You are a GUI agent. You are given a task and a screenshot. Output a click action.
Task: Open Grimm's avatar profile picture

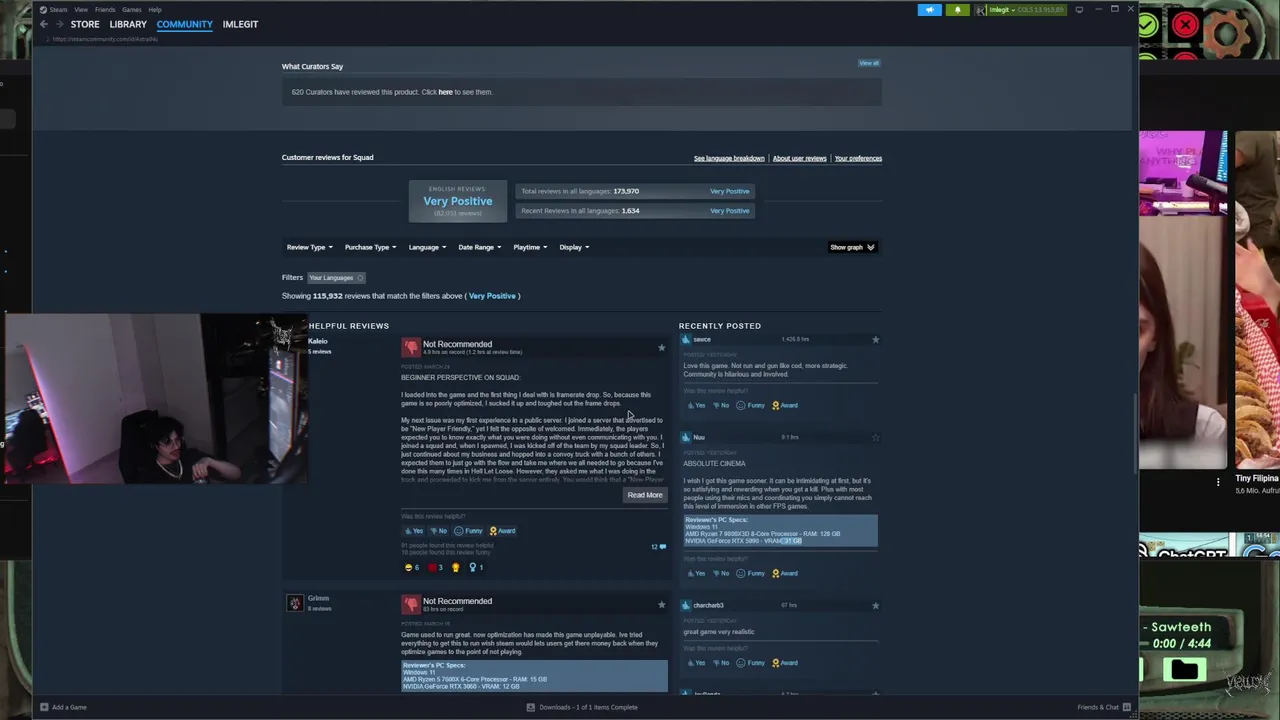(x=295, y=603)
